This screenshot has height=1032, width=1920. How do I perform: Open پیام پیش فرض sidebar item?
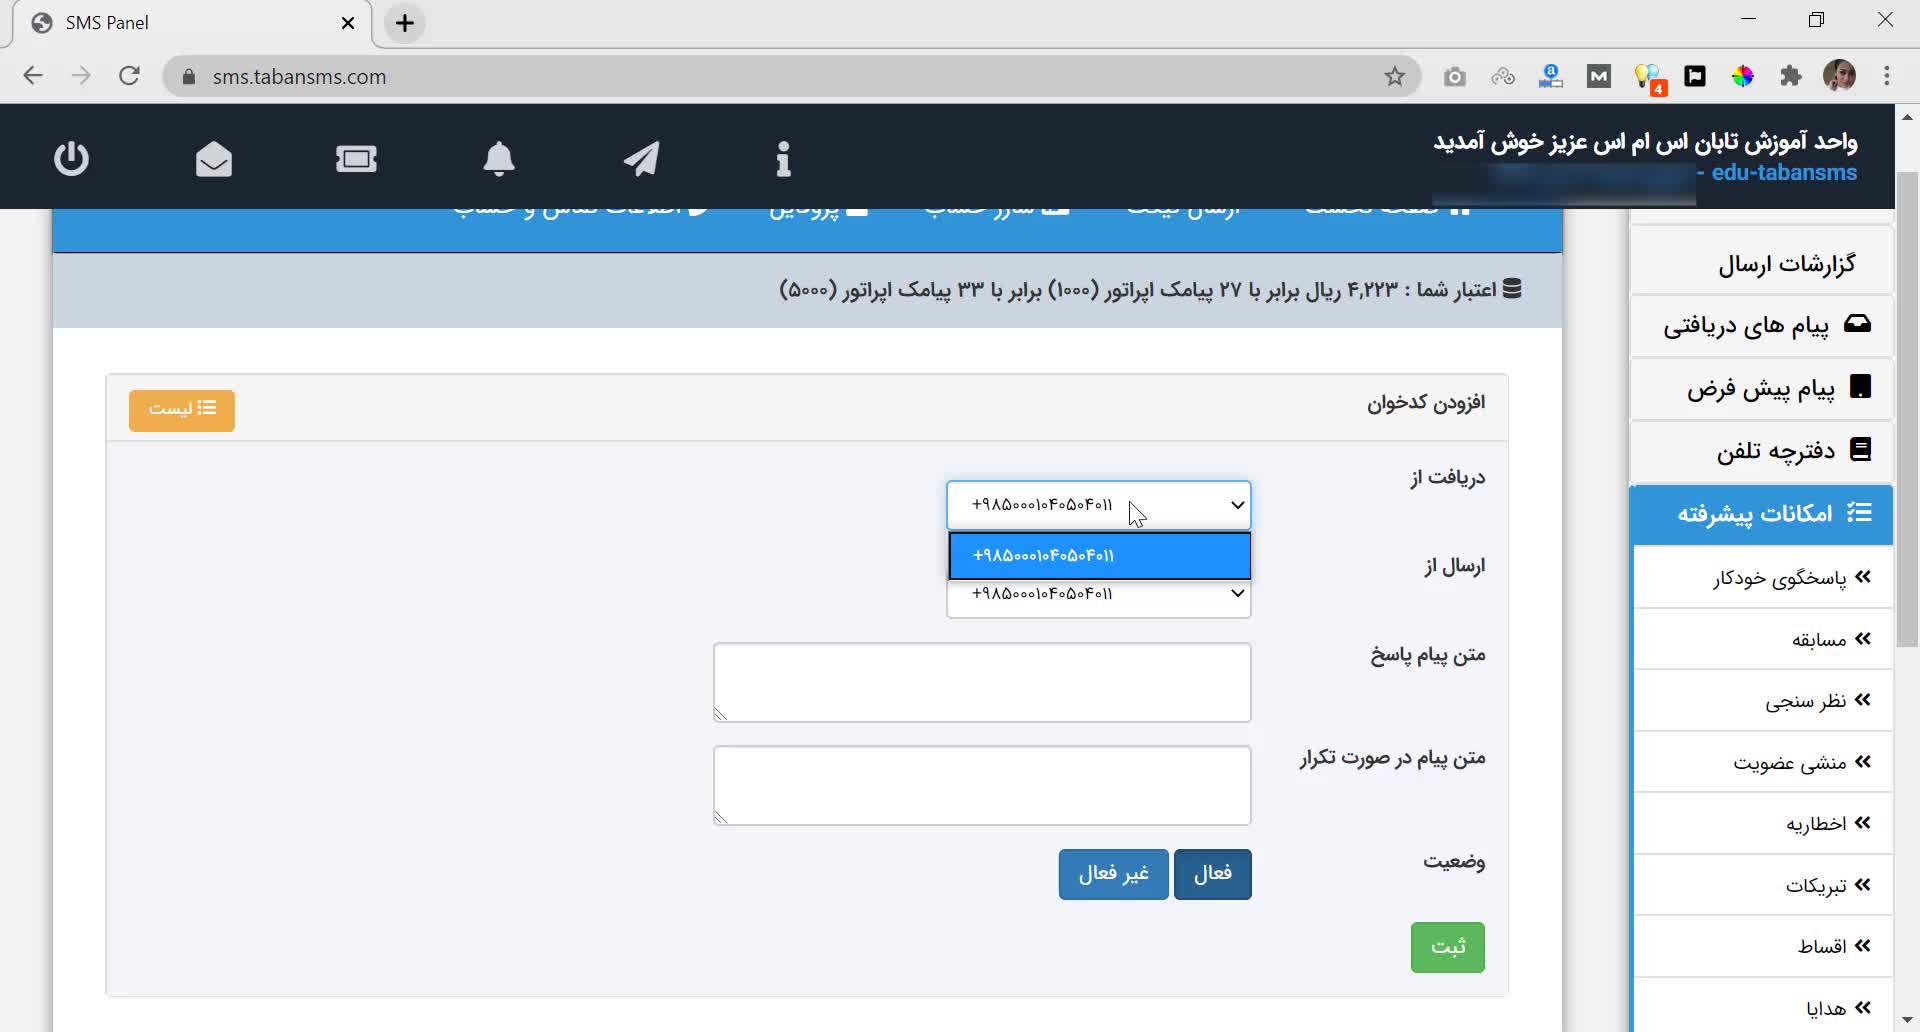[x=1762, y=389]
